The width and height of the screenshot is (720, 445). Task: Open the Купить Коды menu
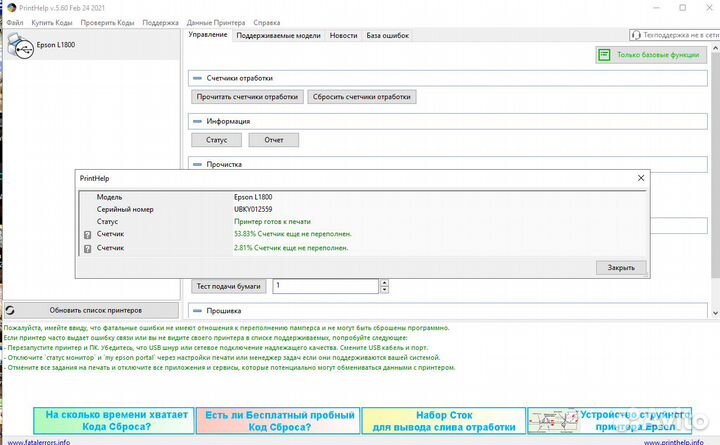(x=51, y=21)
